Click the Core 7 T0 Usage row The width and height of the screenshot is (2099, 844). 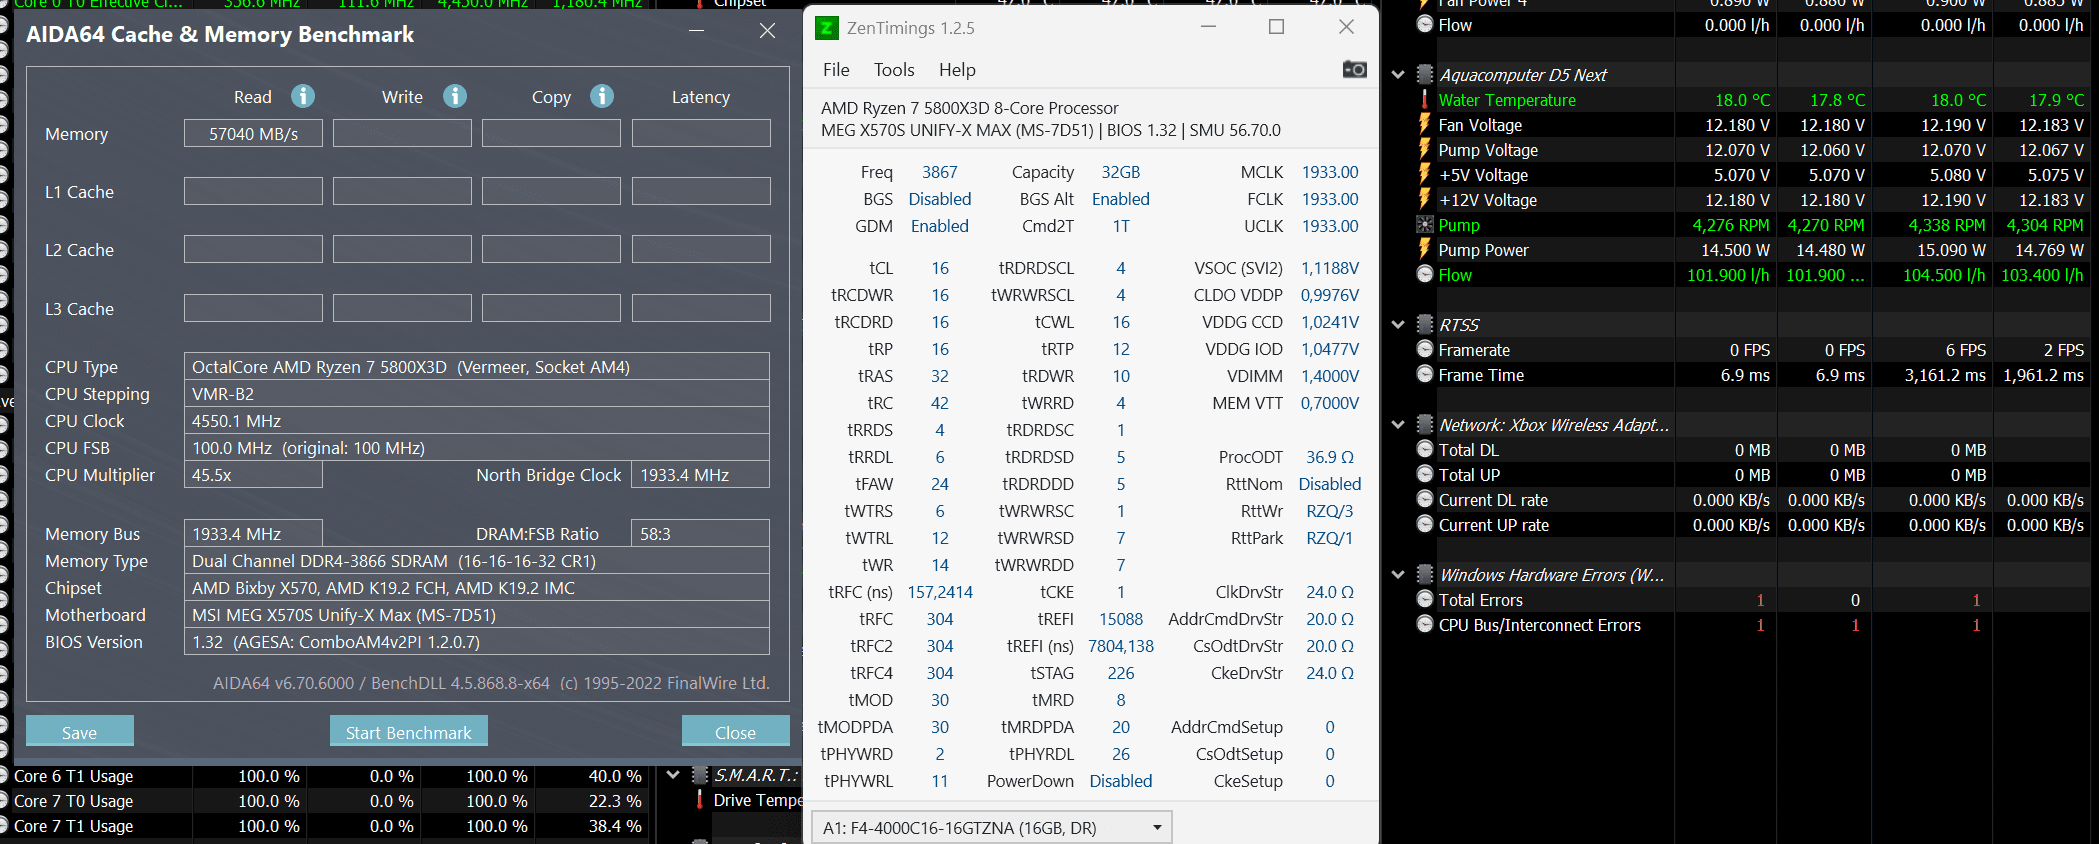coord(325,801)
